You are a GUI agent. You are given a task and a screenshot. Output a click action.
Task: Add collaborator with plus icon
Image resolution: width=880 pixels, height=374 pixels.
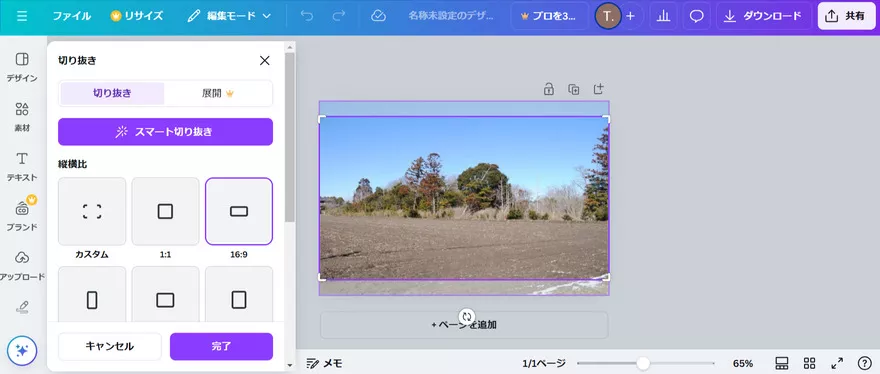[630, 16]
